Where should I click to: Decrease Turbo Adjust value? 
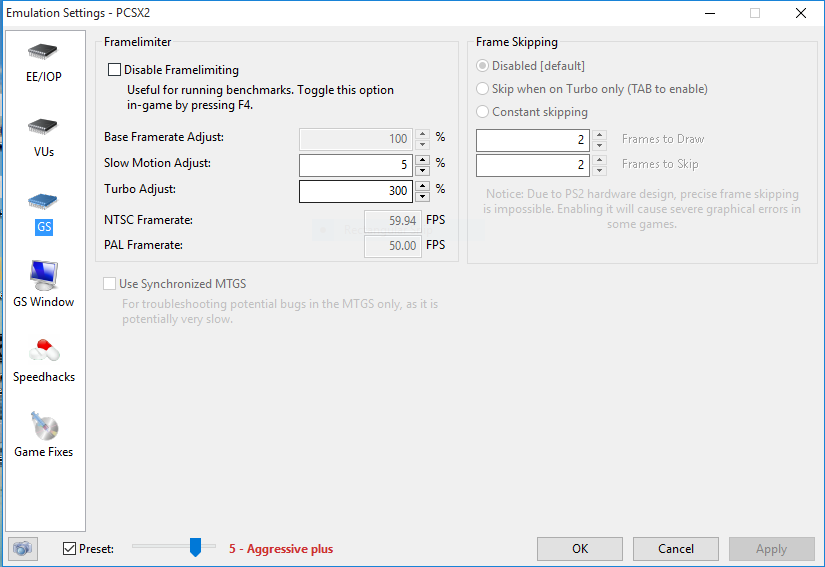coord(422,197)
